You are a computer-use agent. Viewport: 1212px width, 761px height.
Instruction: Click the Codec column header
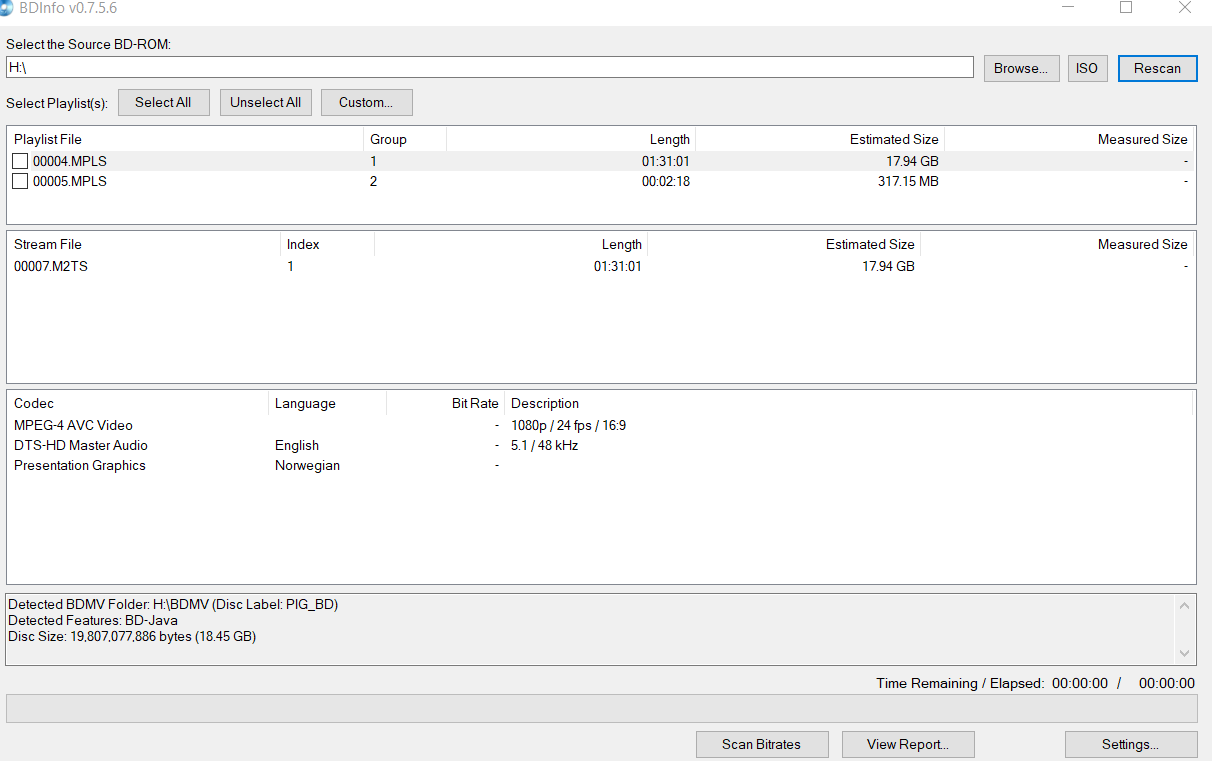tap(138, 403)
